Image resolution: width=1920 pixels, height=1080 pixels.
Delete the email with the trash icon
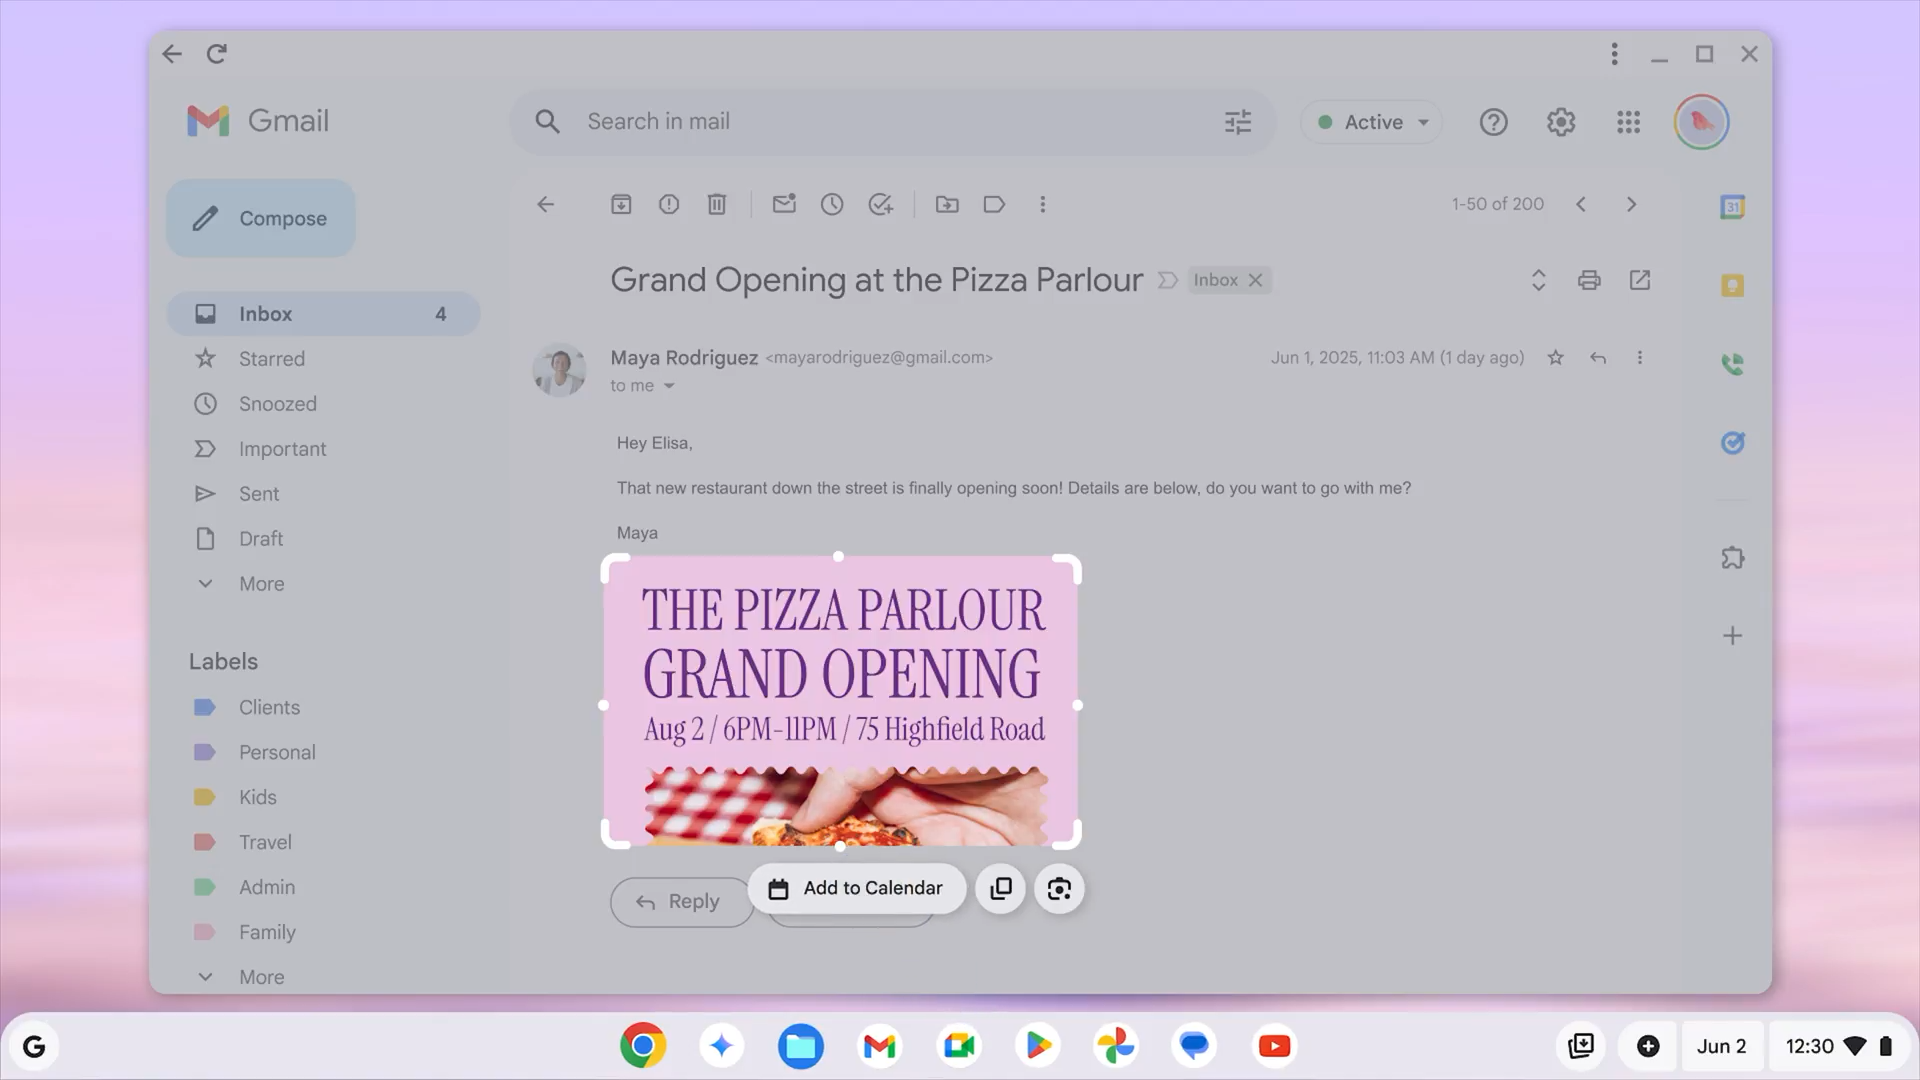pyautogui.click(x=717, y=204)
